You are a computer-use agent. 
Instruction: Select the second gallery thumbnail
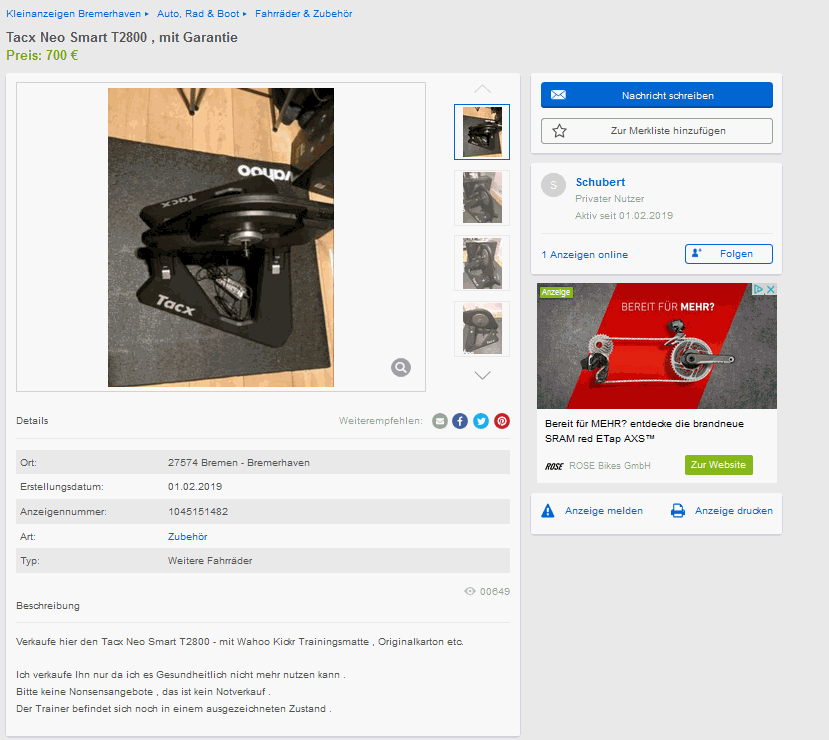482,198
